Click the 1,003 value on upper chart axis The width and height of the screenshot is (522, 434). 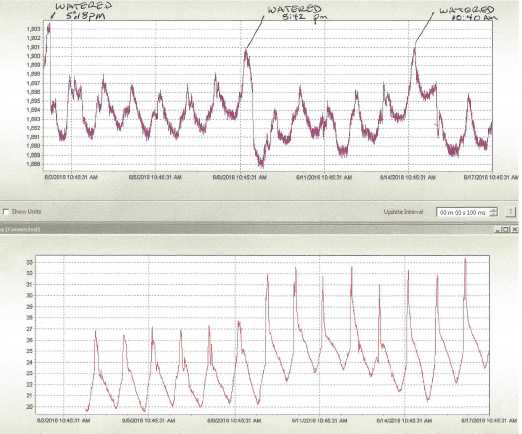click(x=33, y=29)
